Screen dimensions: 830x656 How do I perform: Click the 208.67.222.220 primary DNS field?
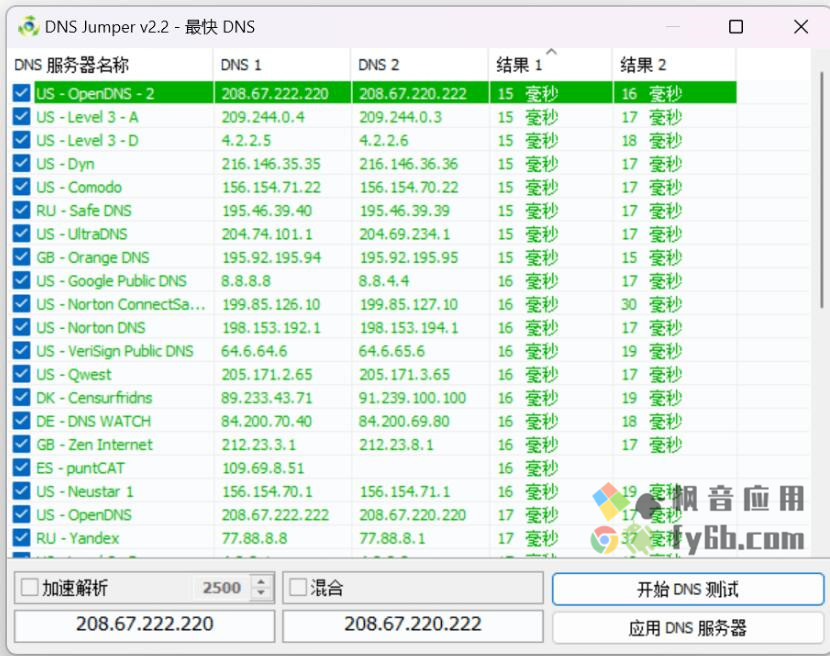coord(145,626)
